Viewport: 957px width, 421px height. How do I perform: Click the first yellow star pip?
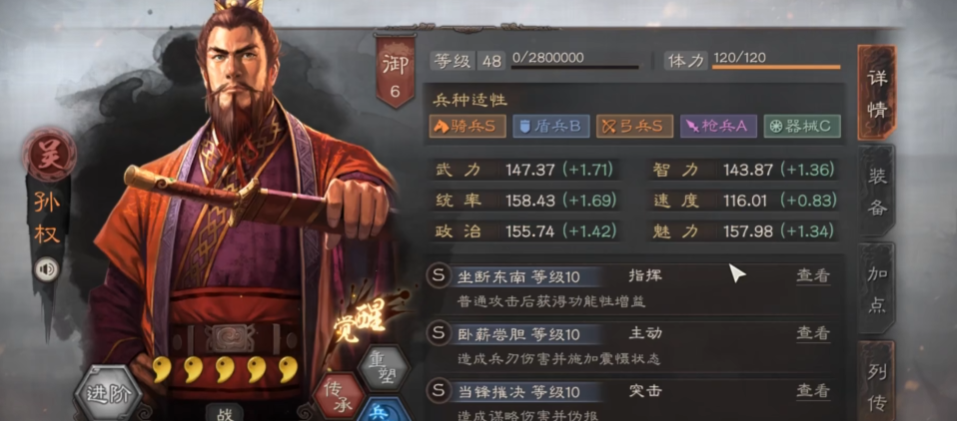click(162, 370)
